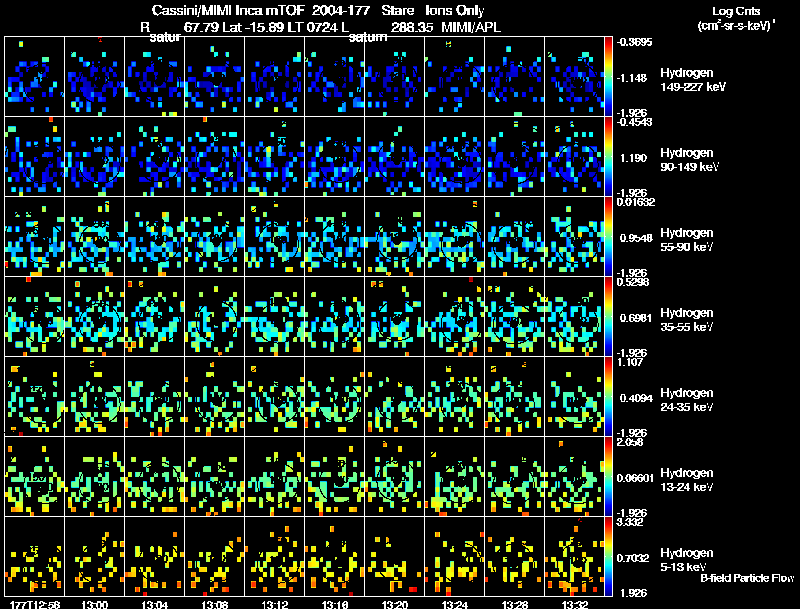Select the 13-24 keV image at 13:04
800x609 pixels.
(155, 477)
